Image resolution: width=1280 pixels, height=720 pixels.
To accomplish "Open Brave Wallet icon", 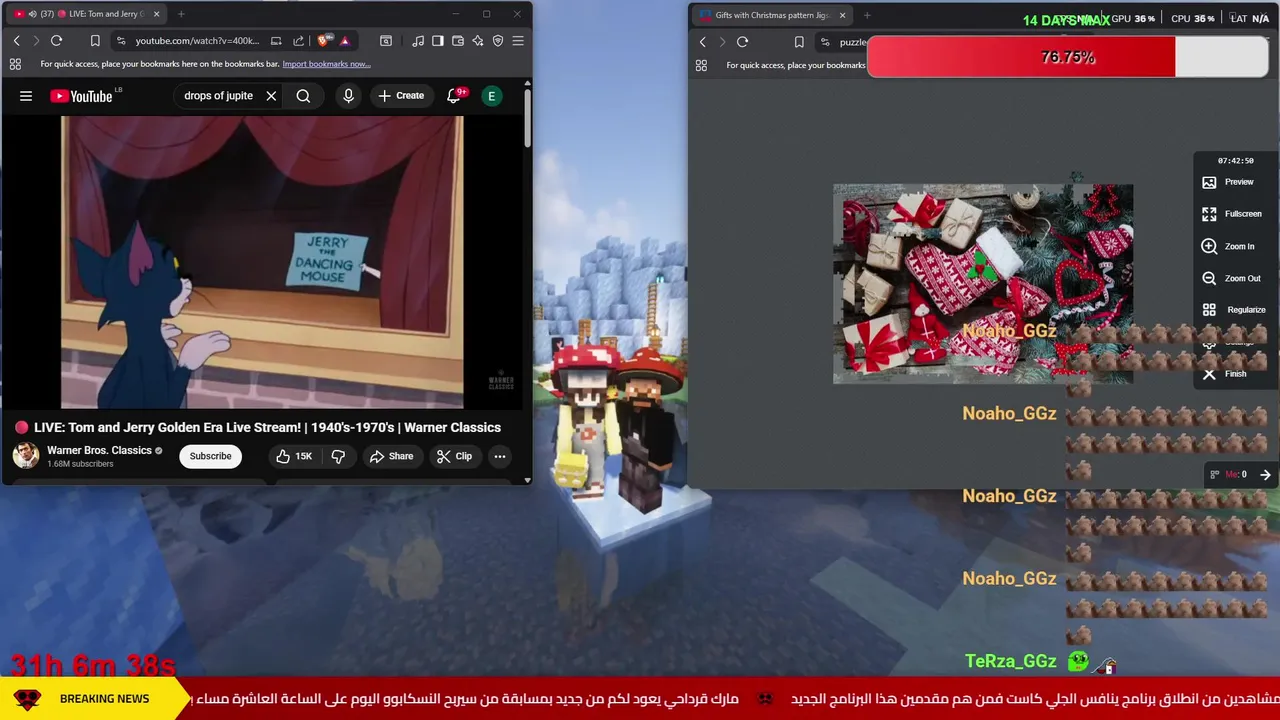I will (458, 41).
